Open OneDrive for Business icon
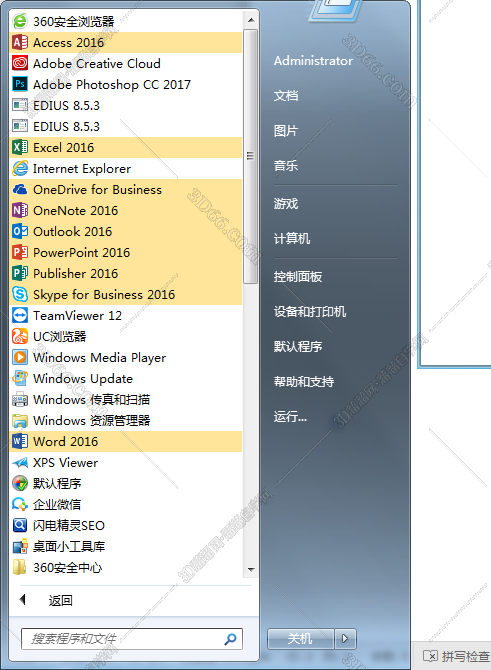Viewport: 491px width, 670px height. pyautogui.click(x=20, y=189)
